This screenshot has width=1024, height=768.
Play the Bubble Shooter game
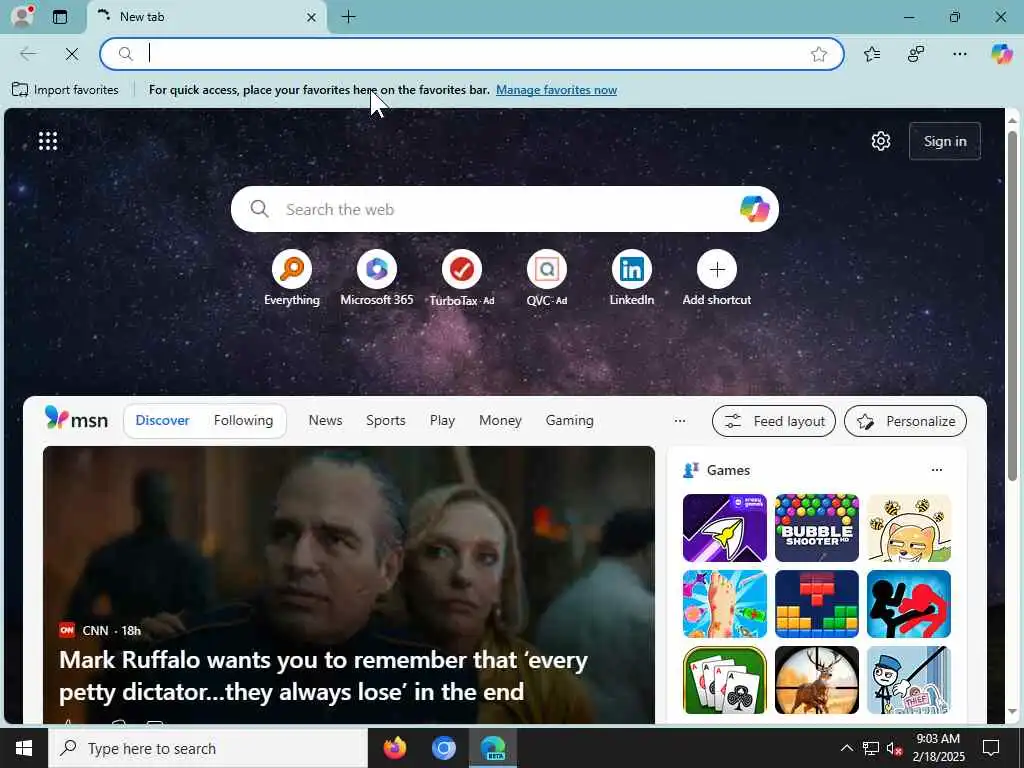(x=817, y=528)
